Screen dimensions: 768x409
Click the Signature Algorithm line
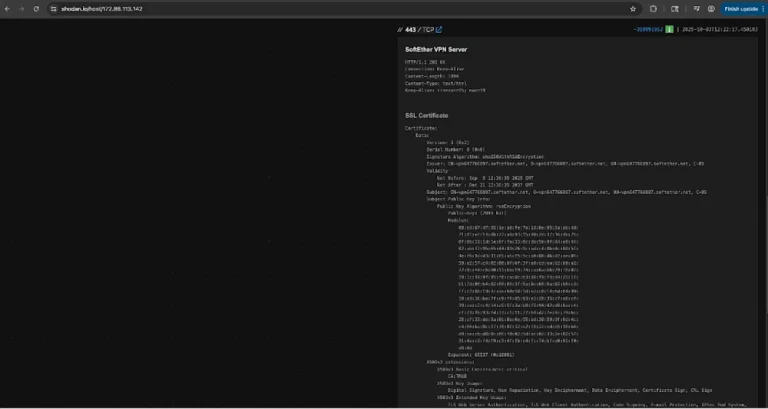[x=485, y=157]
